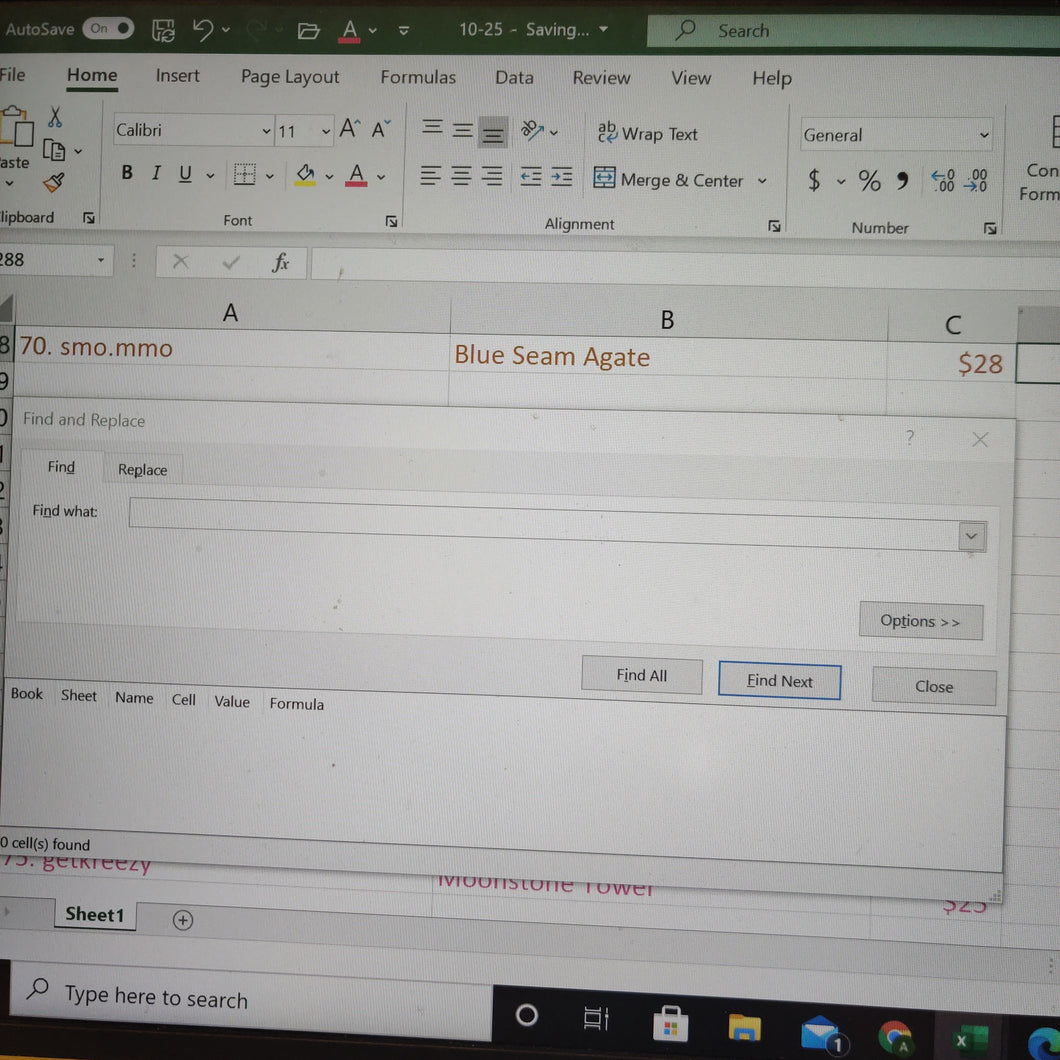Click the Save icon in title bar
Viewport: 1060px width, 1060px height.
pos(163,30)
